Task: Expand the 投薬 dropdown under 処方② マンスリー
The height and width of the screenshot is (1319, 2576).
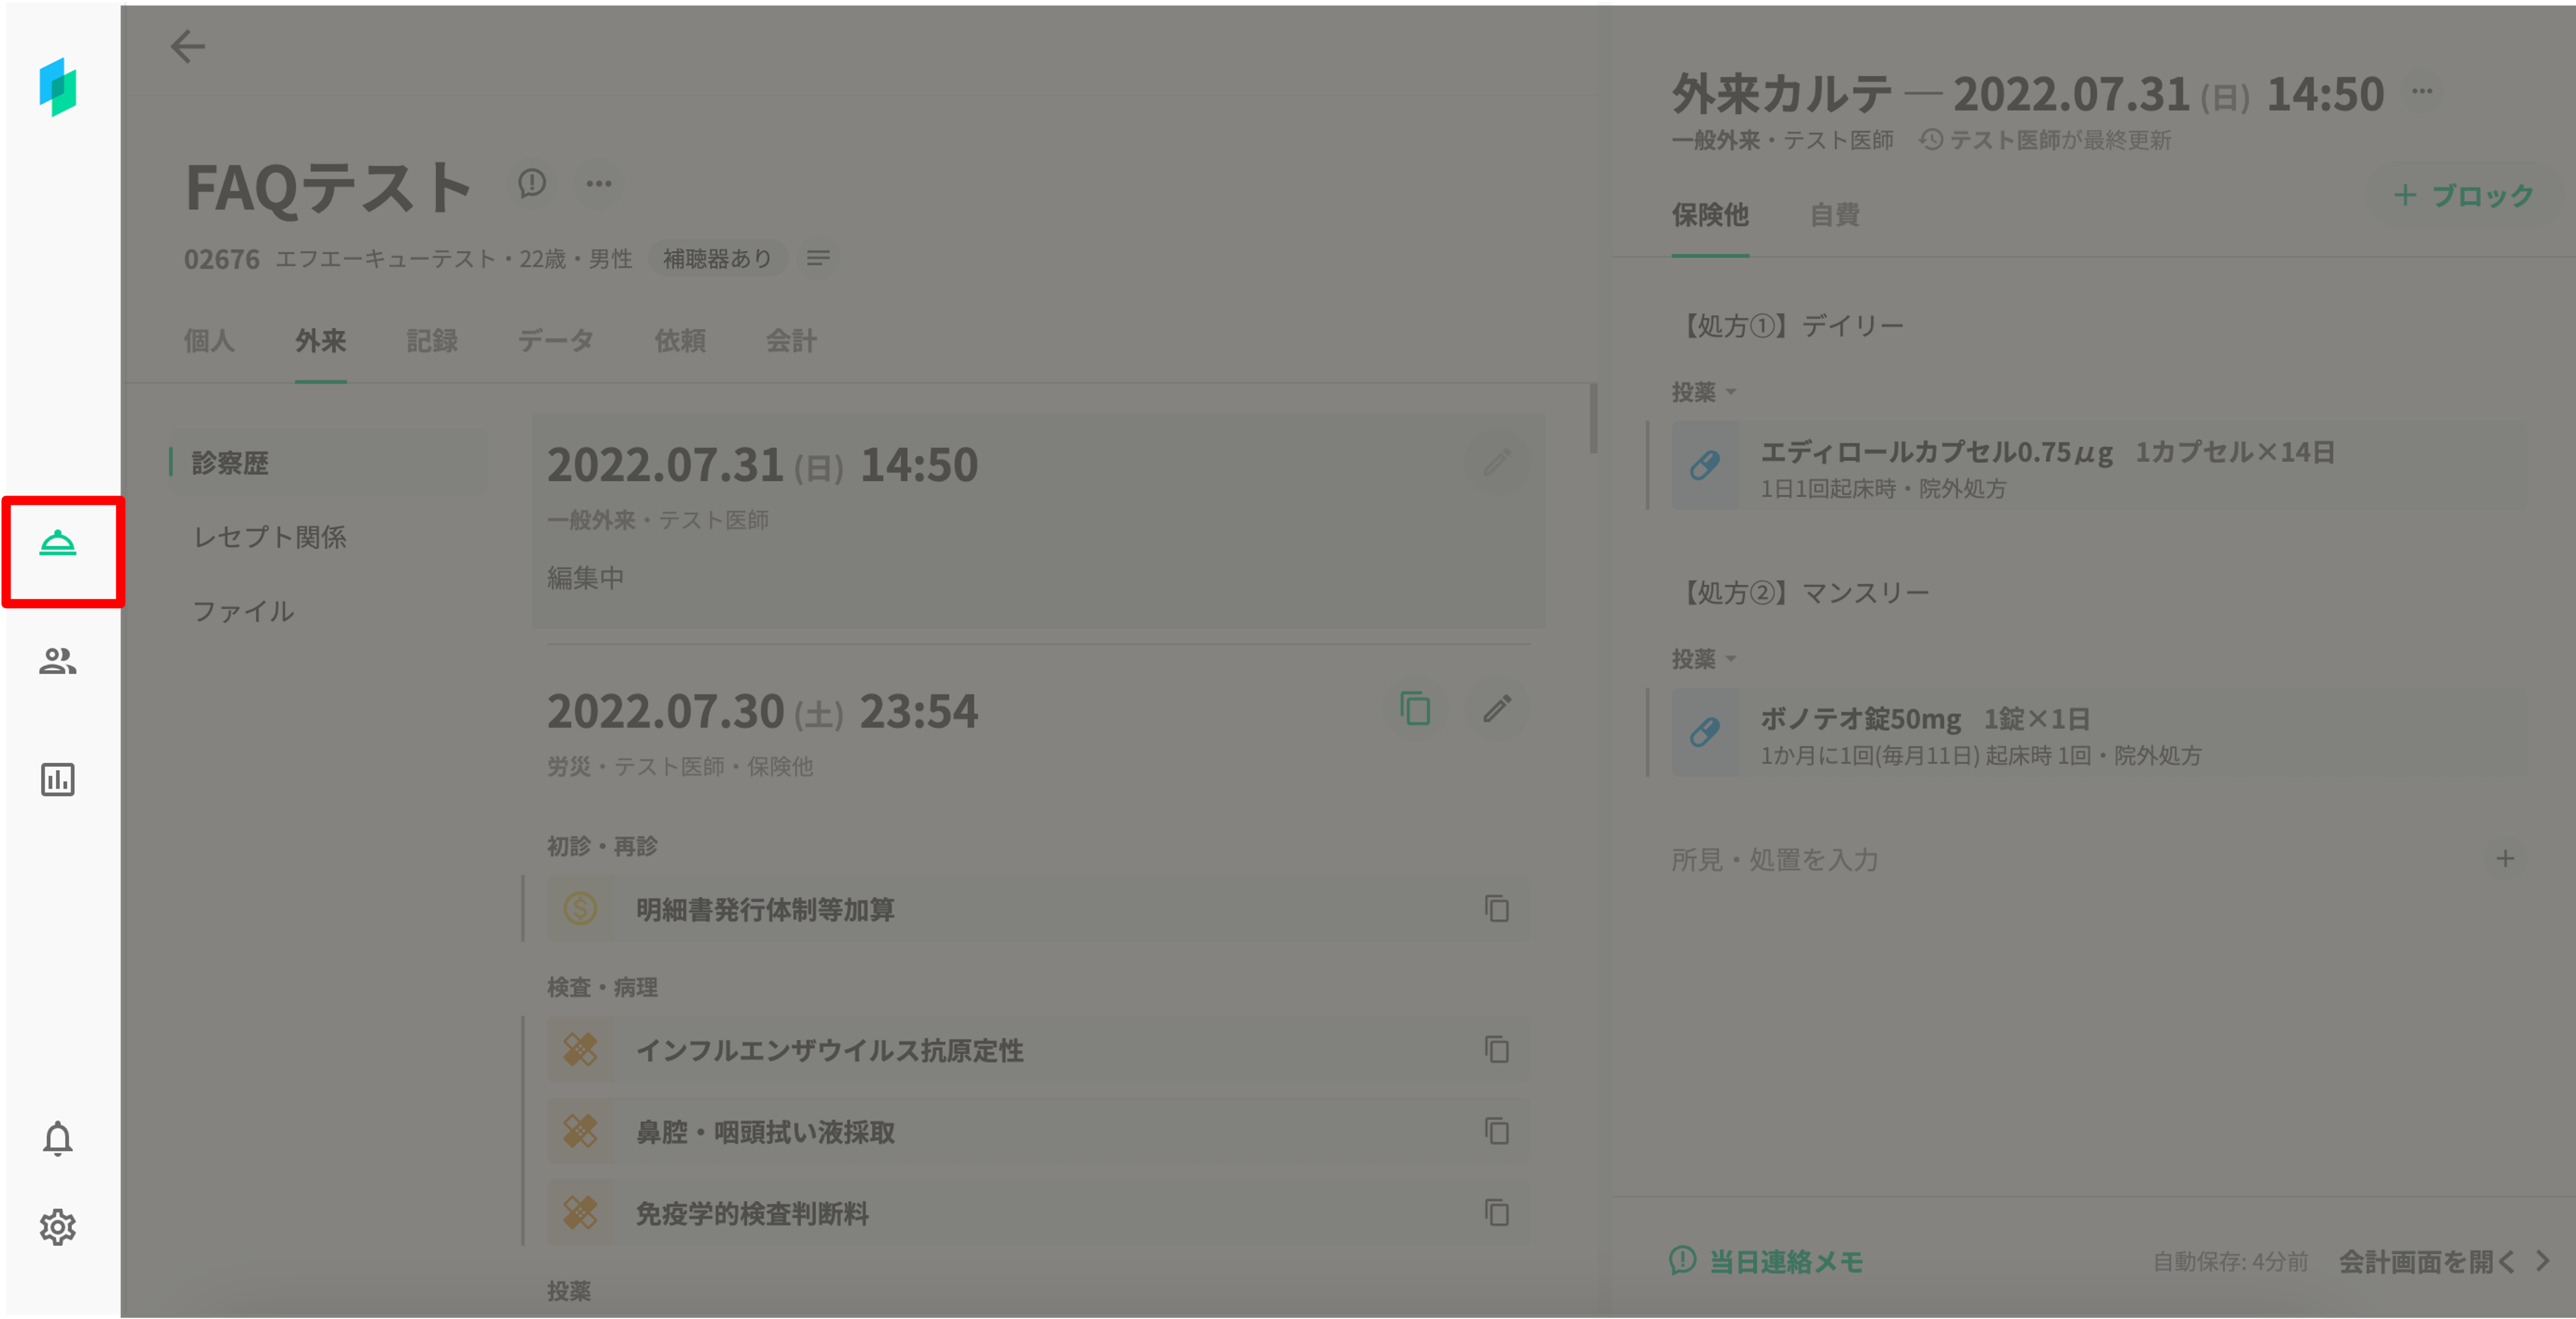Action: pos(1704,659)
